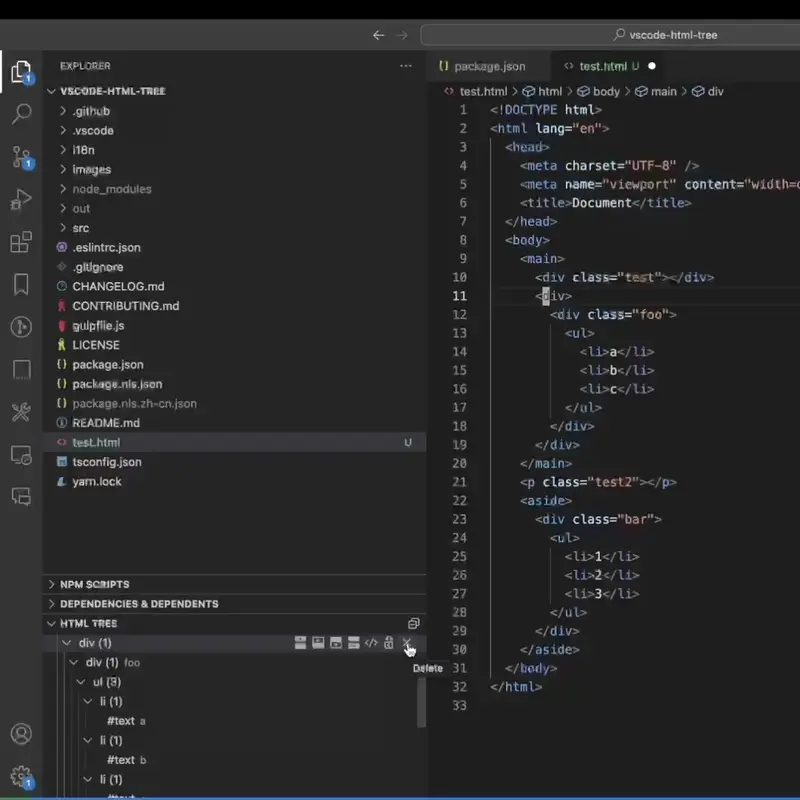Expand the .github folder
800x800 pixels.
click(x=63, y=111)
